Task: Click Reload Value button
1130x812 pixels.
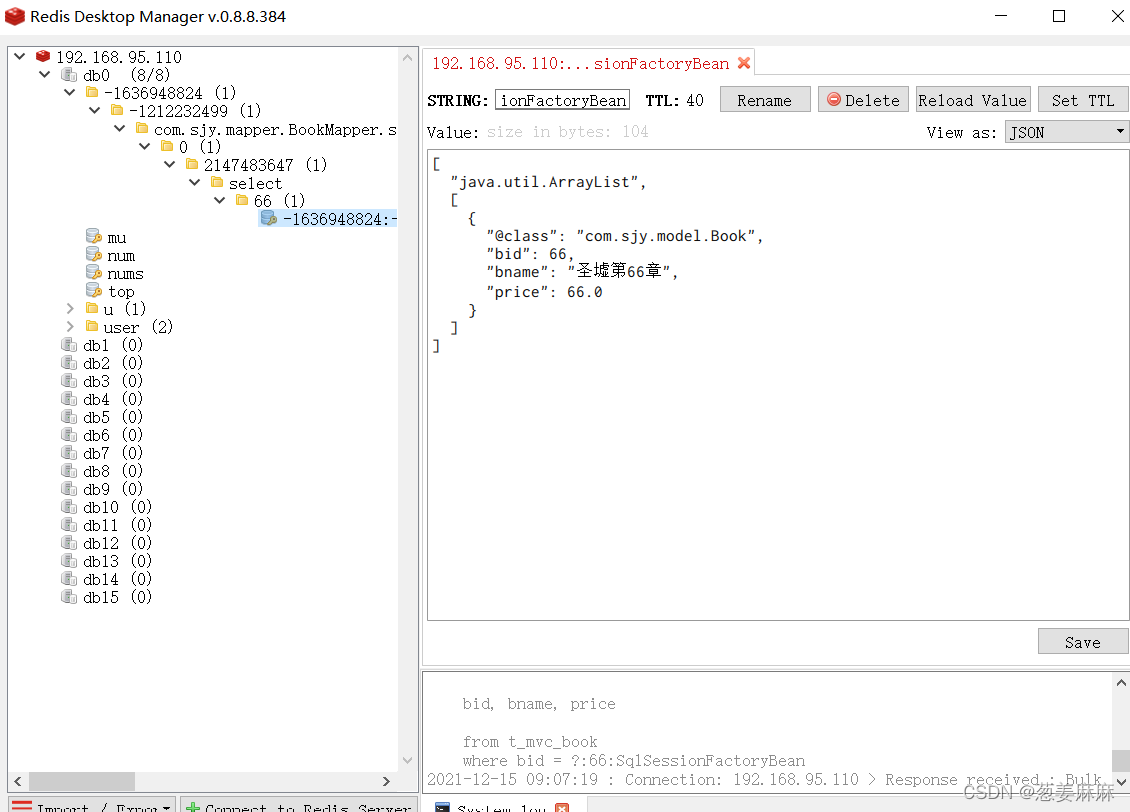Action: click(x=972, y=100)
